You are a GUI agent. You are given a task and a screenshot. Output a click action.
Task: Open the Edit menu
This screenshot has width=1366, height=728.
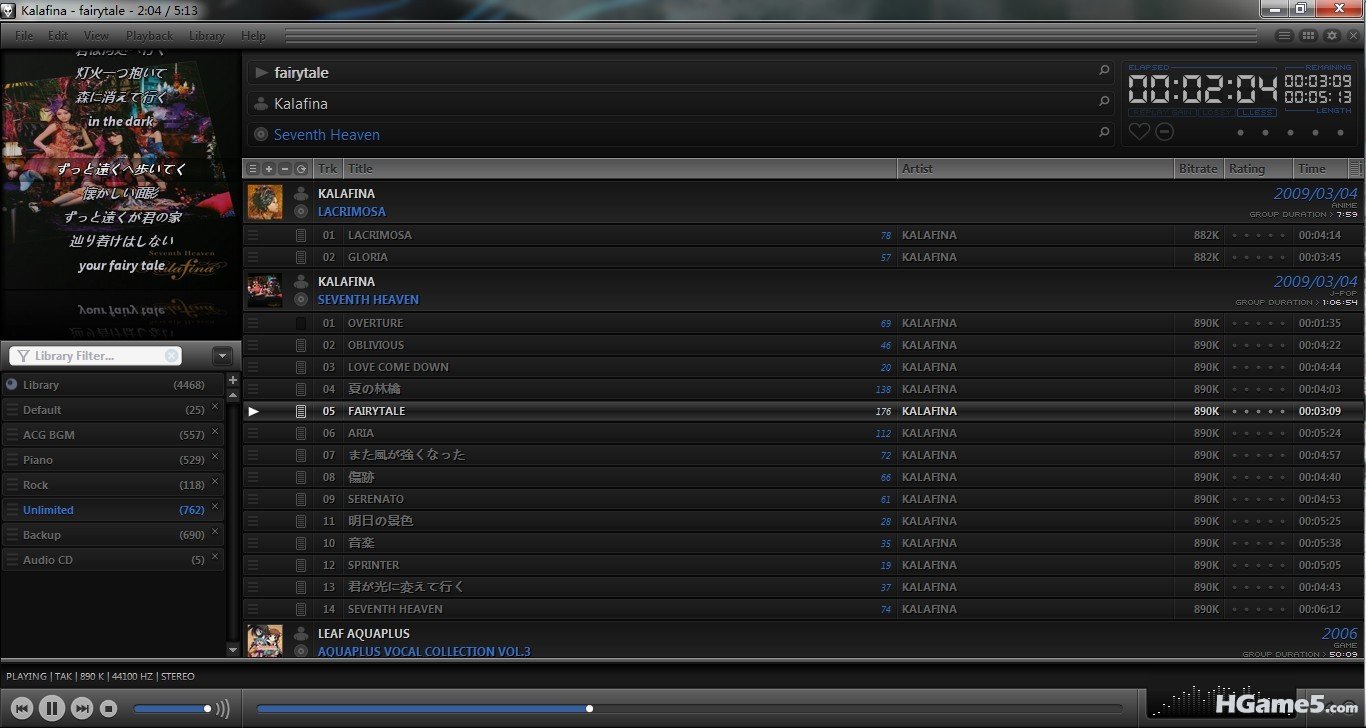(58, 35)
